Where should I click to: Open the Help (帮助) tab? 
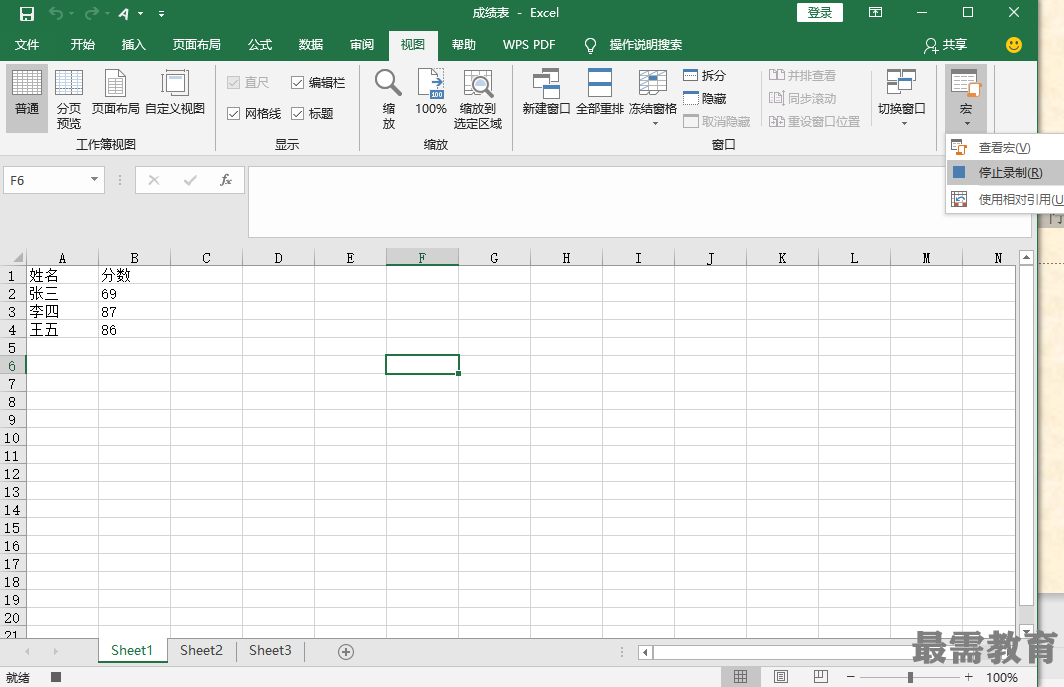[463, 45]
